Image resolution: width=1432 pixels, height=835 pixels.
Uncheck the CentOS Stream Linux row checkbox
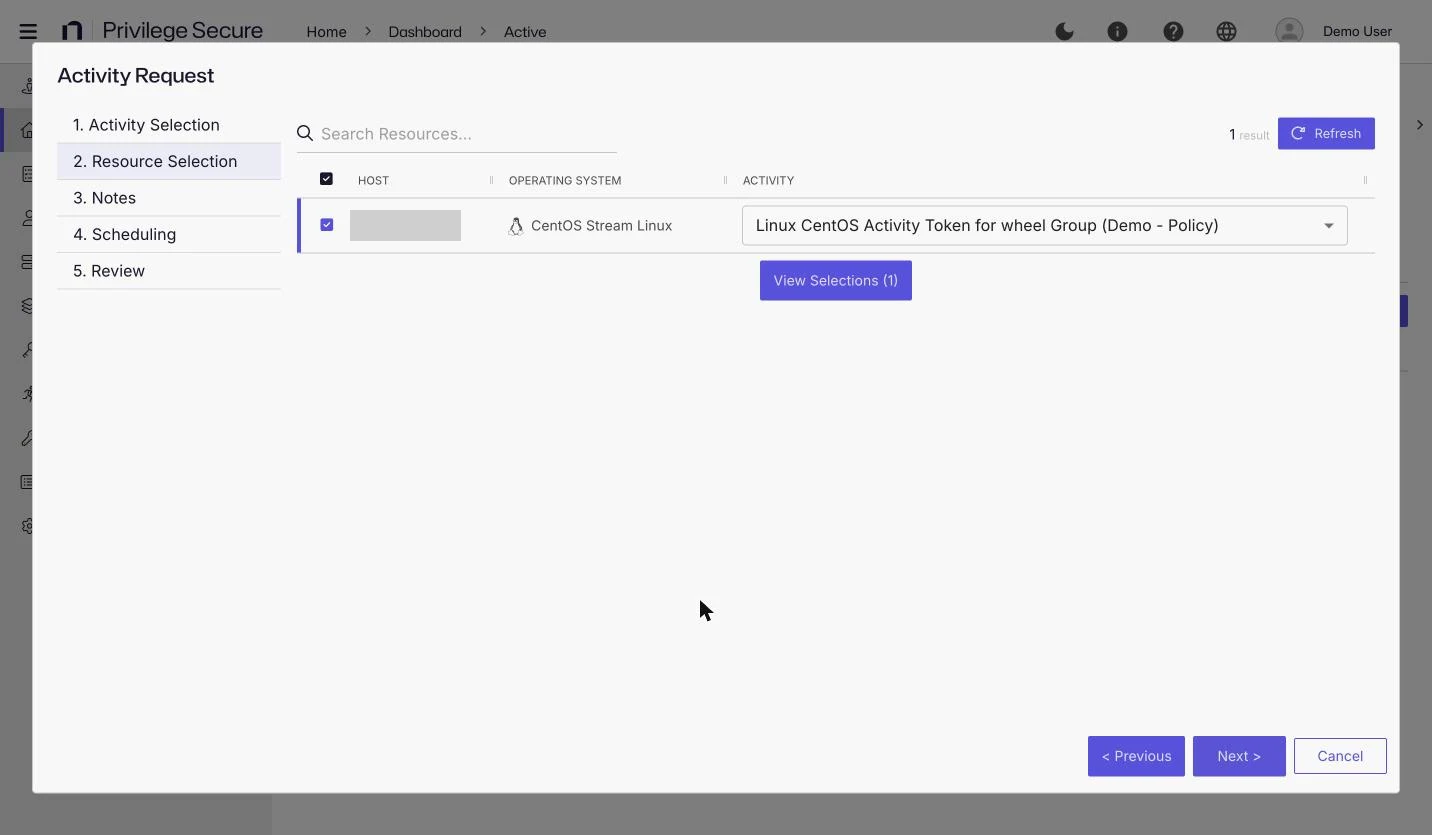[x=326, y=225]
